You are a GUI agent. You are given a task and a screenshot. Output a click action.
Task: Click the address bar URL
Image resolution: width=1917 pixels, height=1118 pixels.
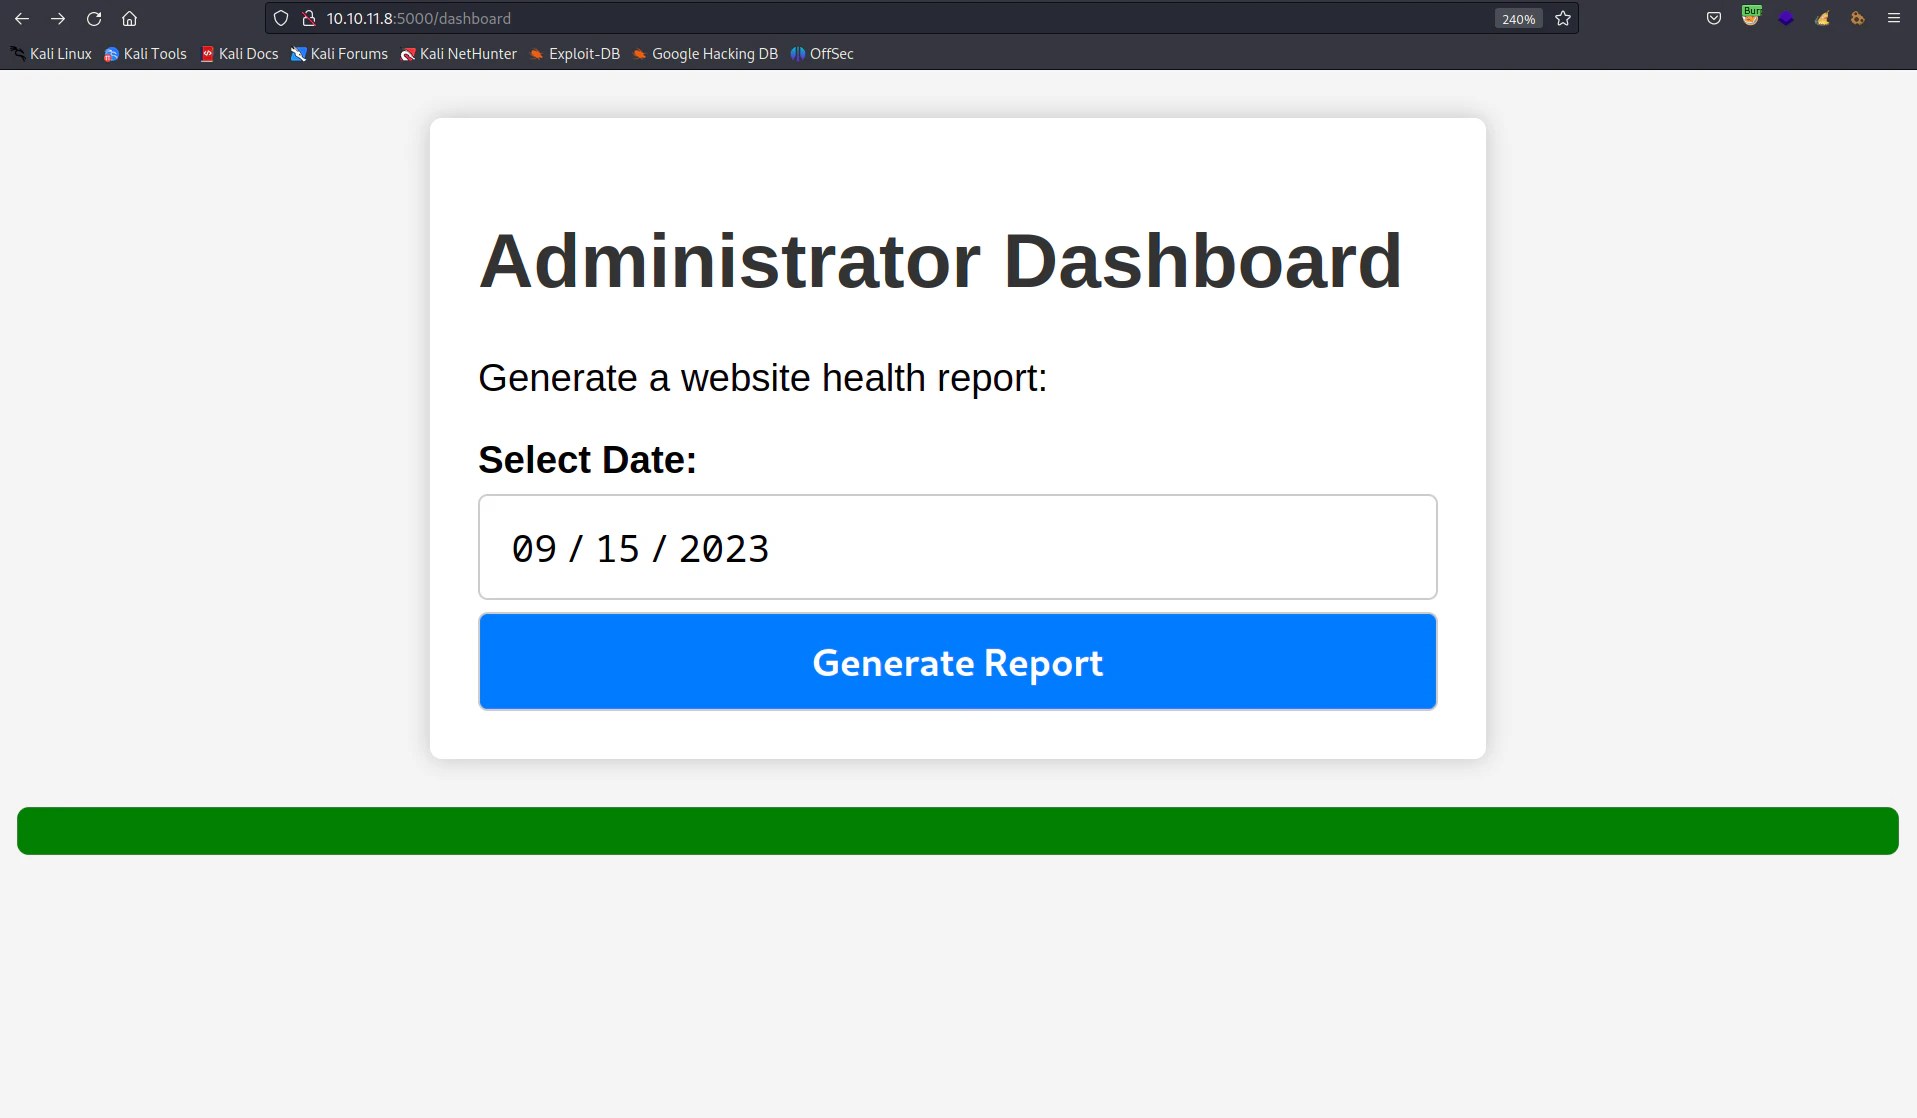[x=418, y=18]
